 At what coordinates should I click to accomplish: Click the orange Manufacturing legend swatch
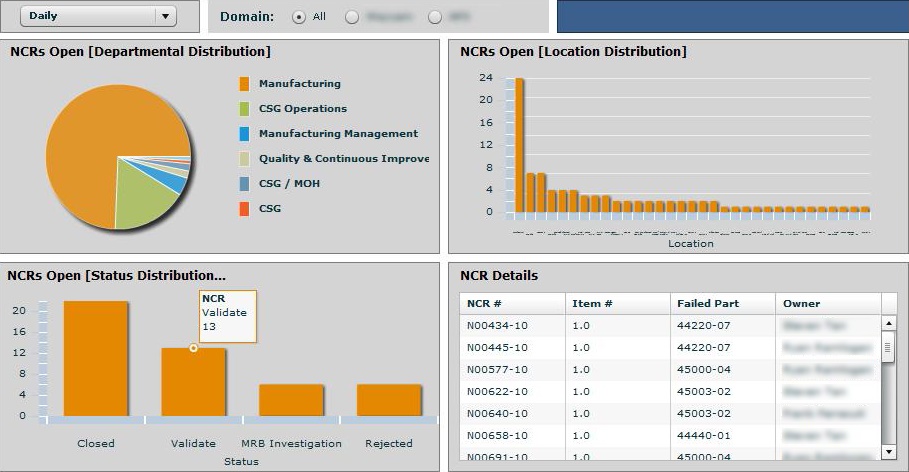pyautogui.click(x=244, y=84)
